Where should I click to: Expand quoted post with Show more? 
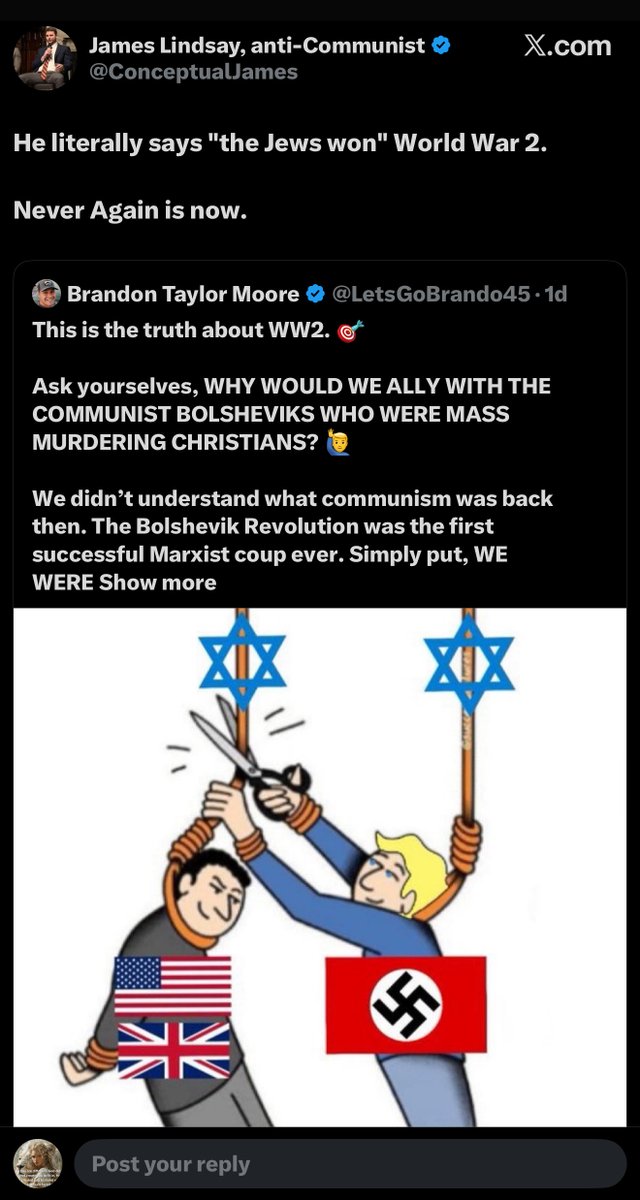point(157,582)
